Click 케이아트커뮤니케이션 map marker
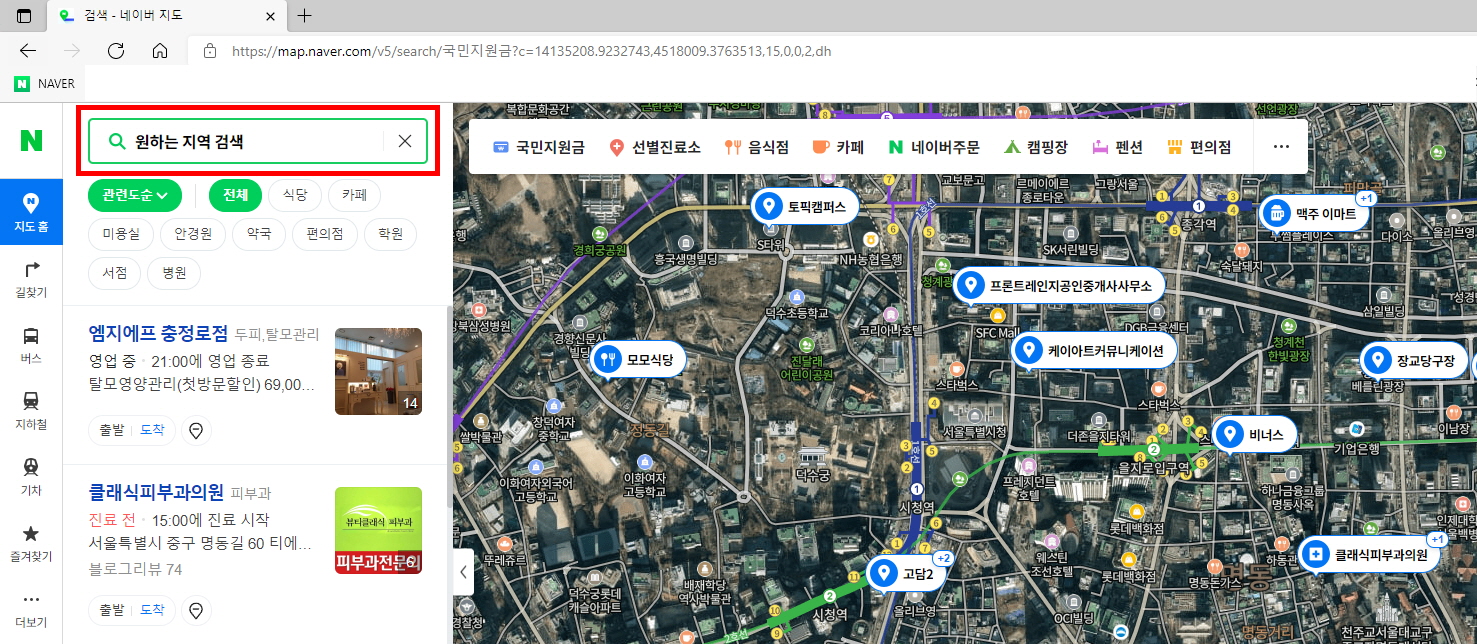The width and height of the screenshot is (1477, 644). click(1094, 351)
